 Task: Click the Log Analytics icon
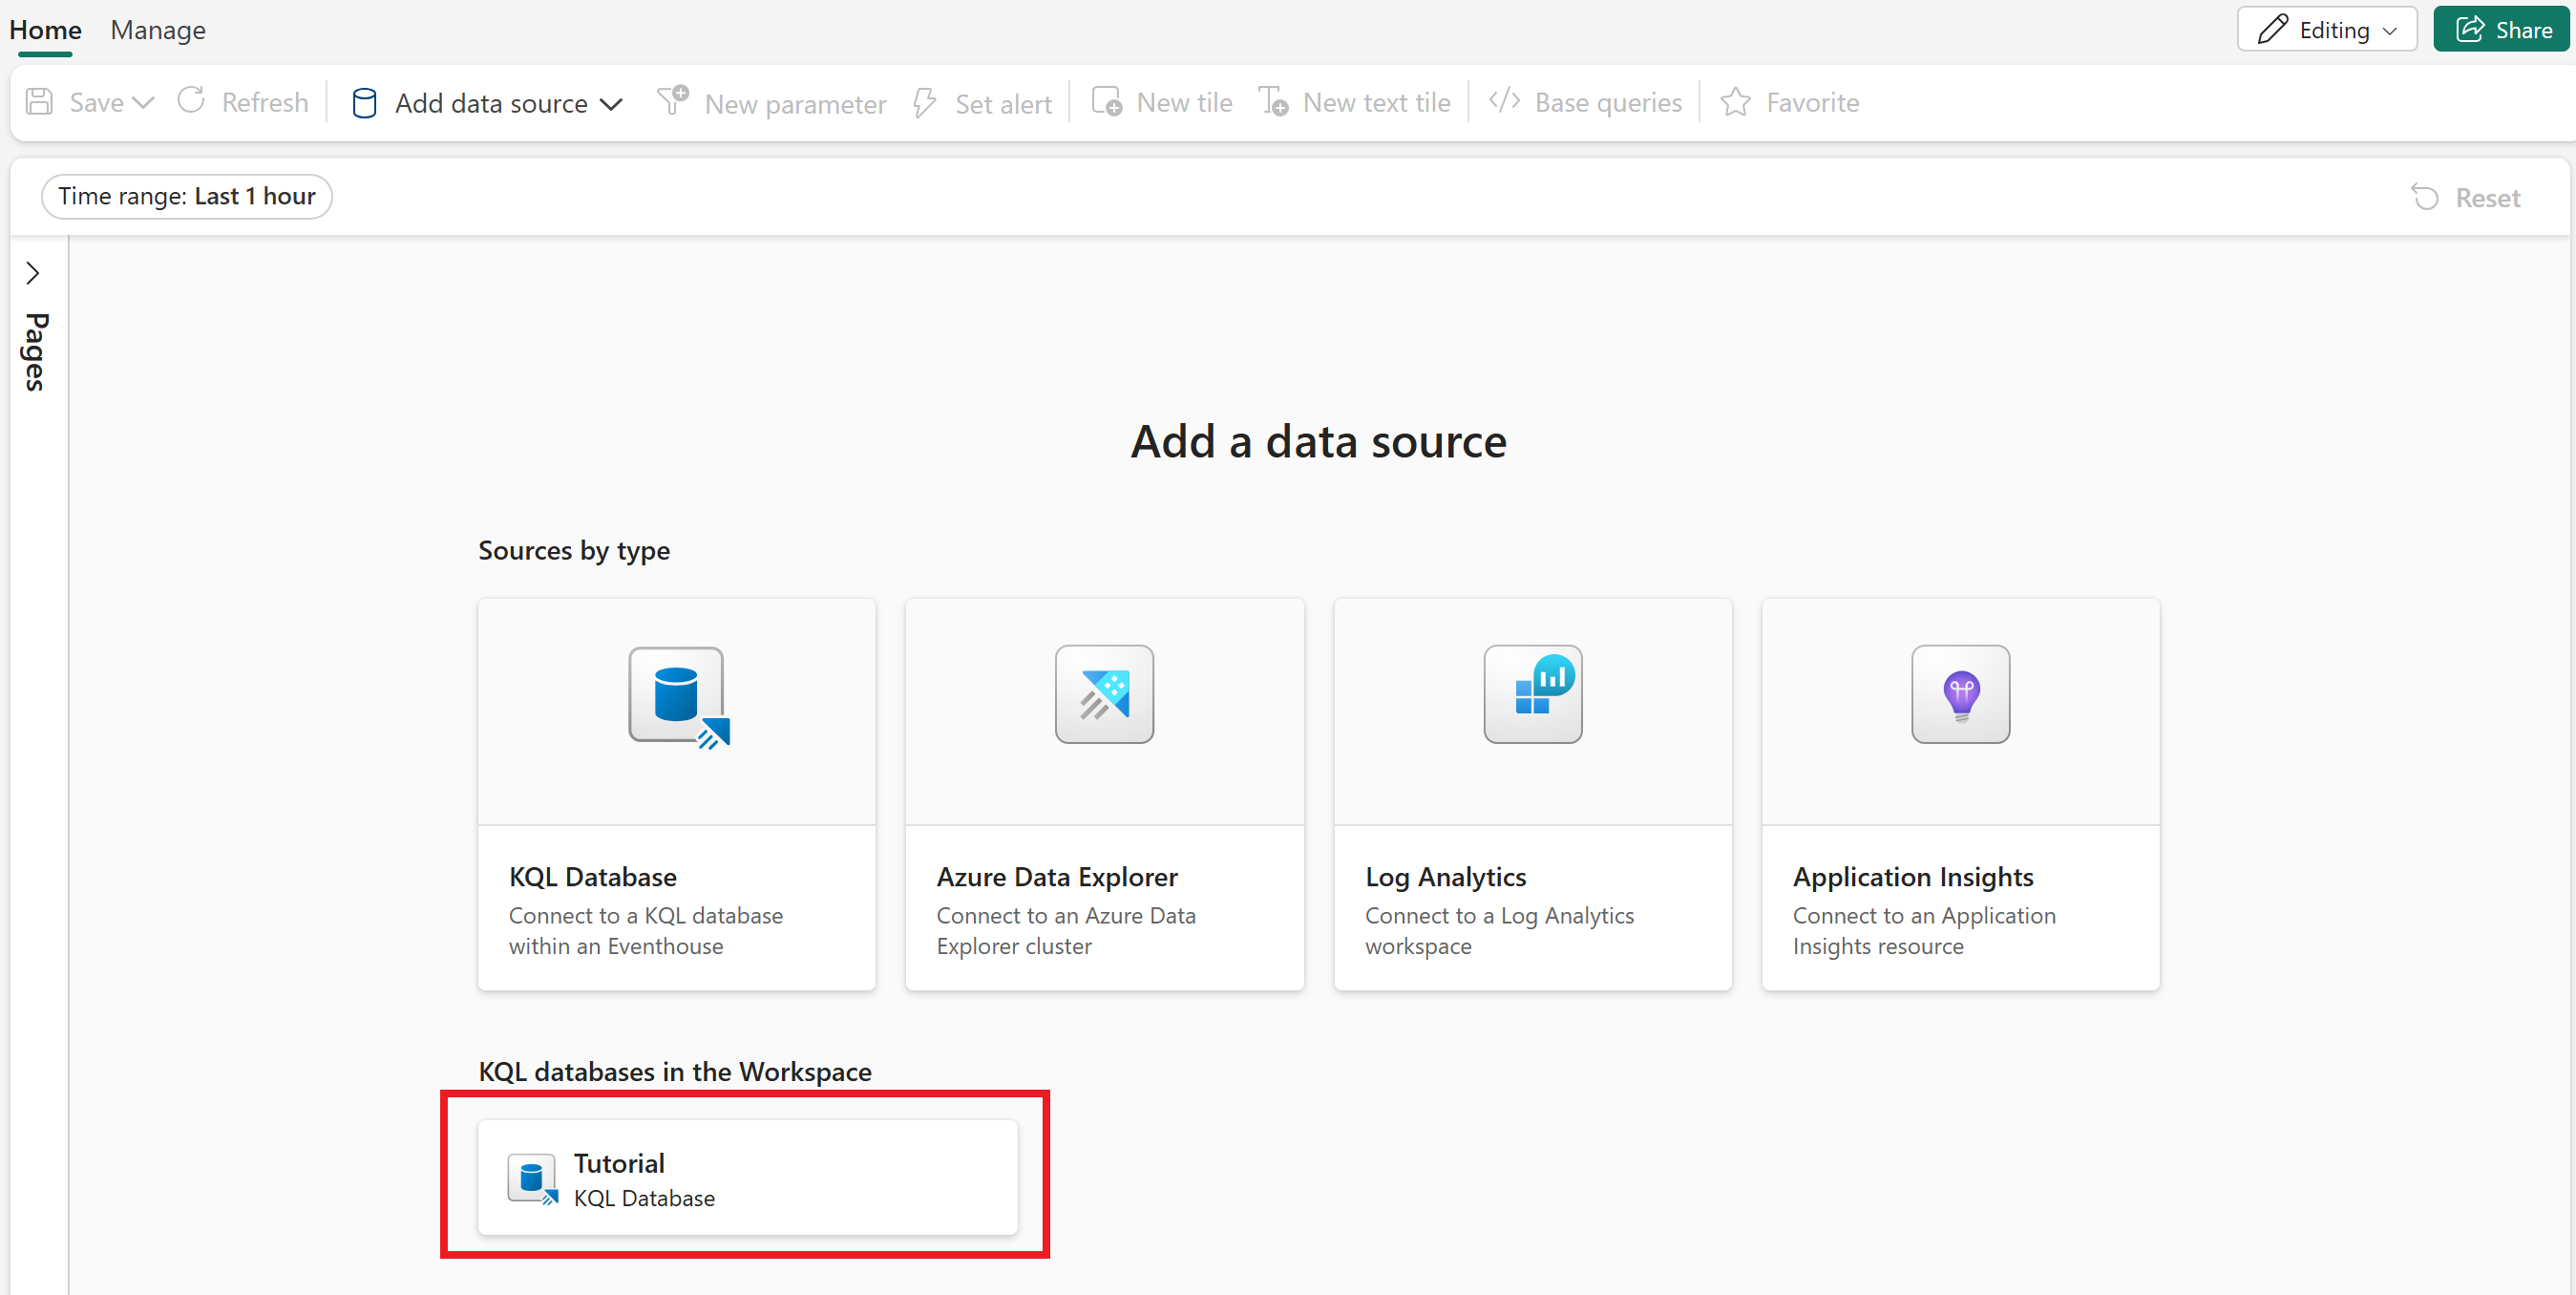click(1532, 694)
